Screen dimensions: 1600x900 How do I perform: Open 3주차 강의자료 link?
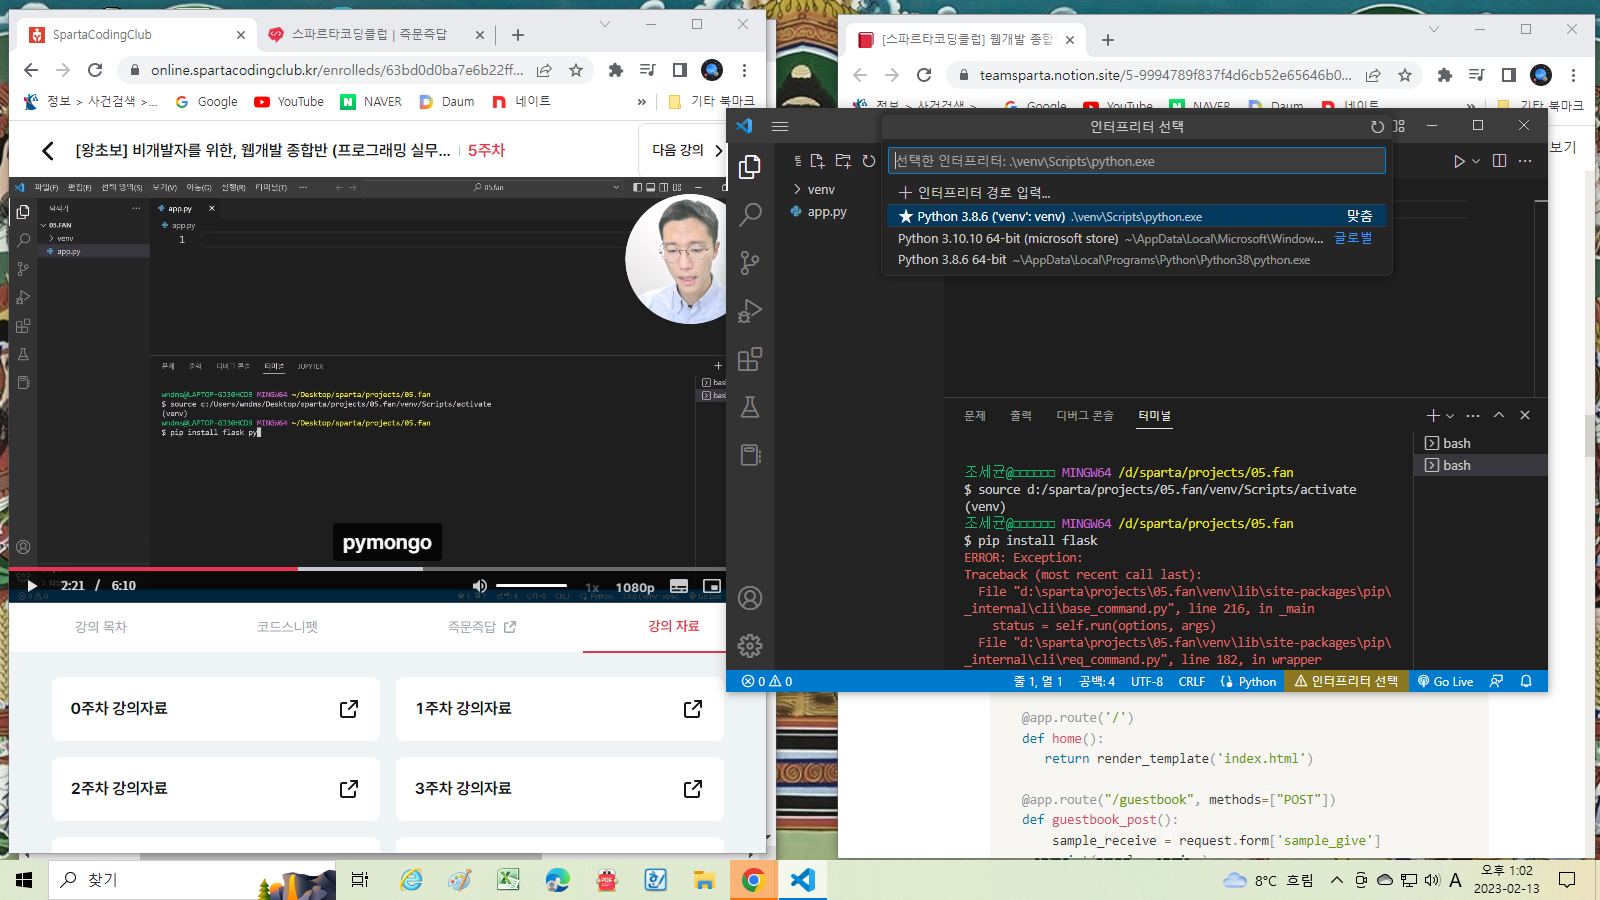560,788
